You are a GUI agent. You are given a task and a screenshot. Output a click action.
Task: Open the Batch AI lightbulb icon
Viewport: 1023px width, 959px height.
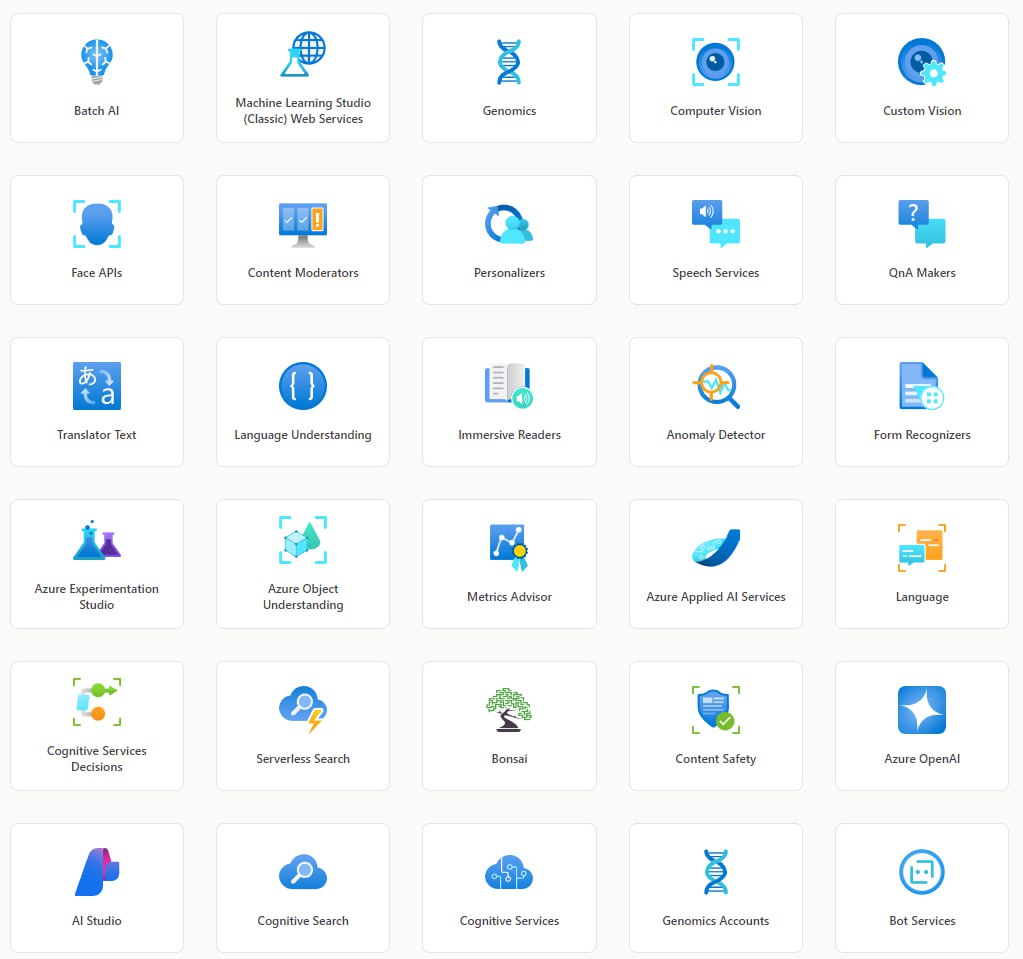point(97,62)
